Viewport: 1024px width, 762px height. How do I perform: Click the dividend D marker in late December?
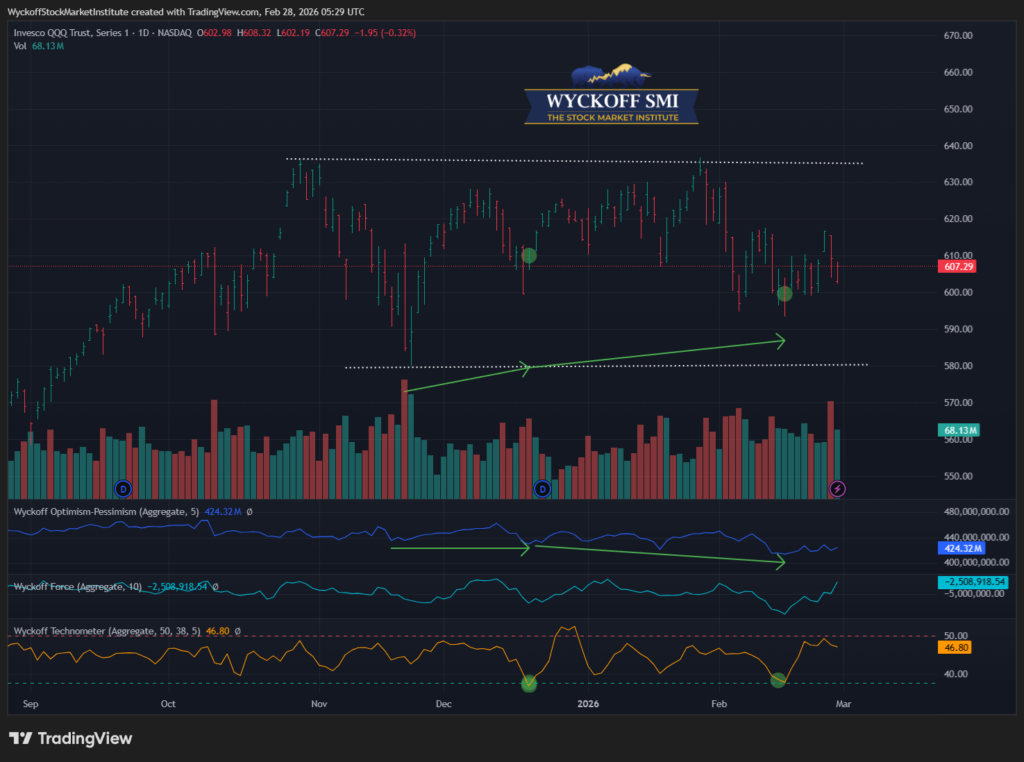[543, 488]
